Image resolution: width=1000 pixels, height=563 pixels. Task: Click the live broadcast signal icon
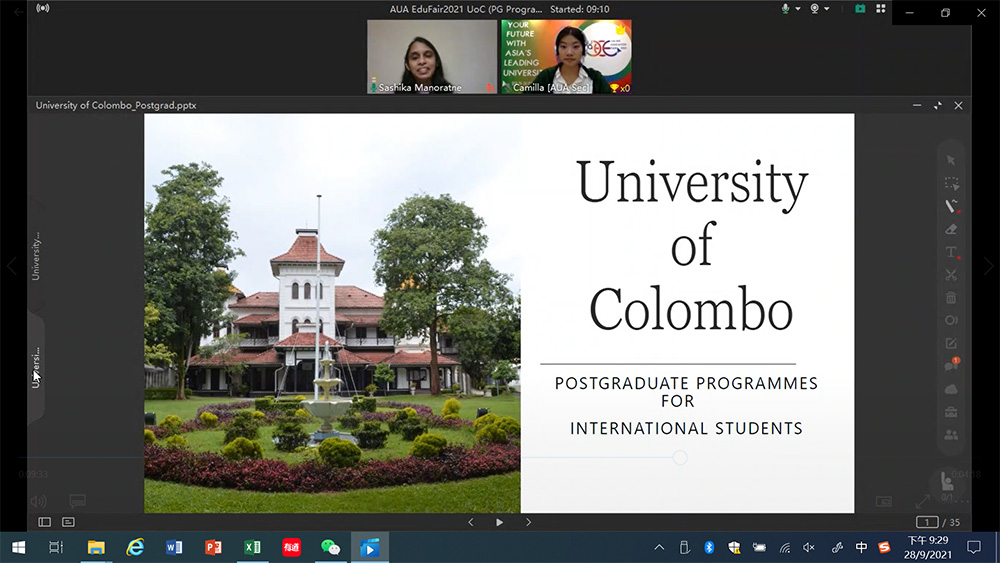(43, 8)
